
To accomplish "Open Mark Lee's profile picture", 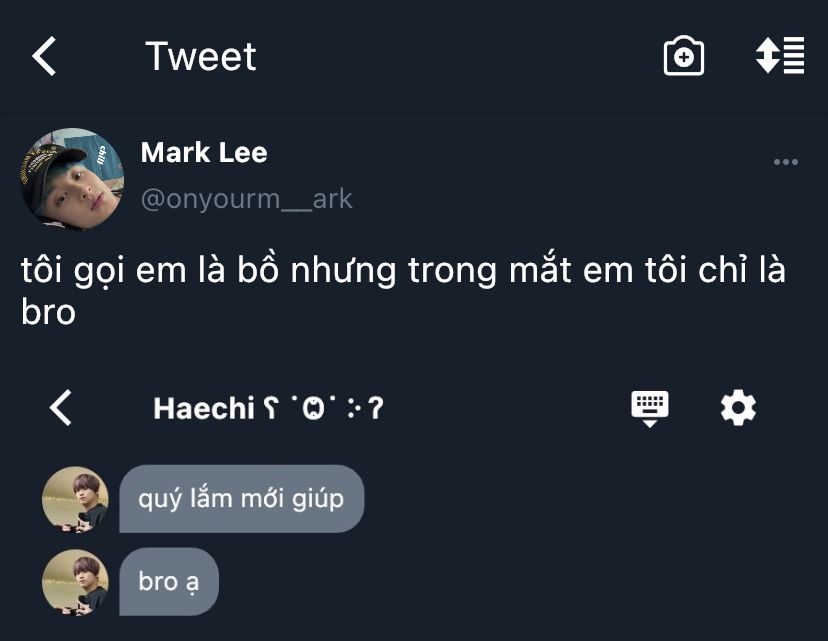I will 72,180.
